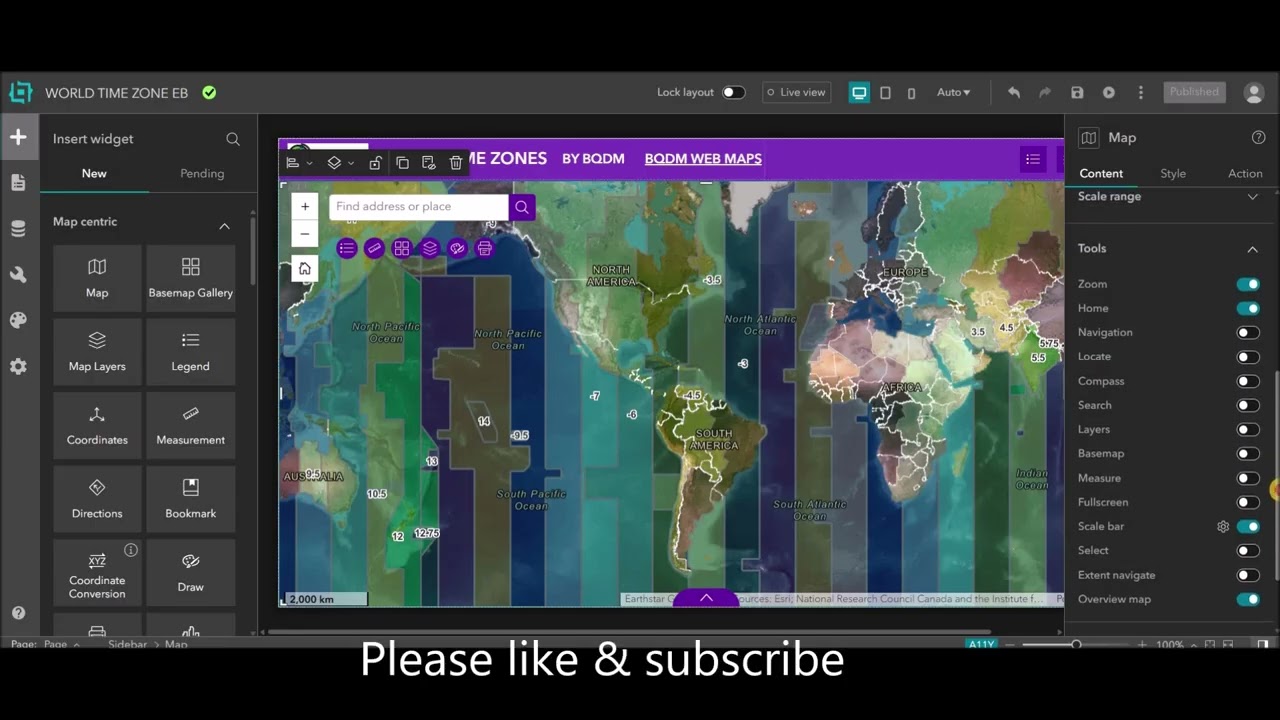
Task: Expand the Scale range section
Action: pyautogui.click(x=1252, y=197)
